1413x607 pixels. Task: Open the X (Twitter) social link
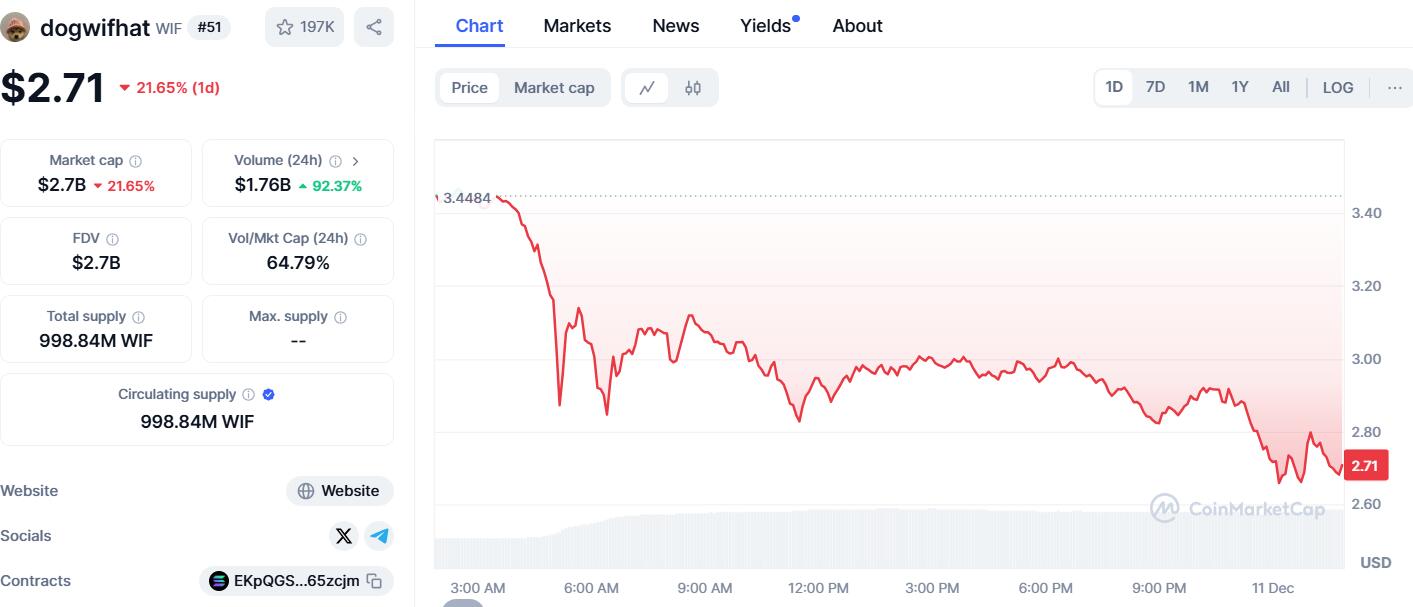coord(344,536)
